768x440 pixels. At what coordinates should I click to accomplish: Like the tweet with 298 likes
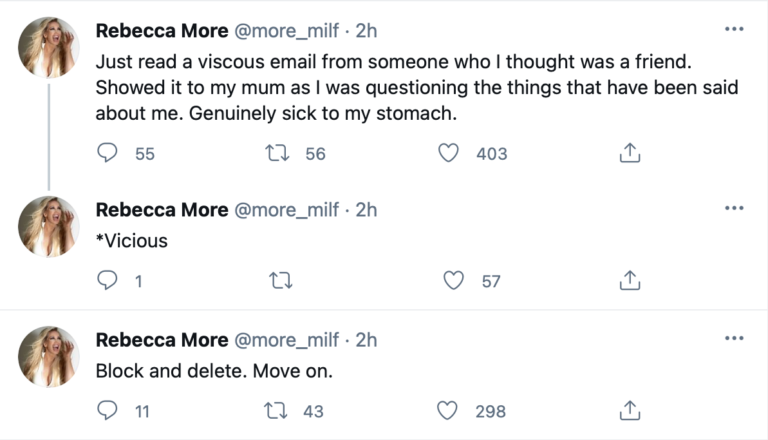tap(448, 410)
